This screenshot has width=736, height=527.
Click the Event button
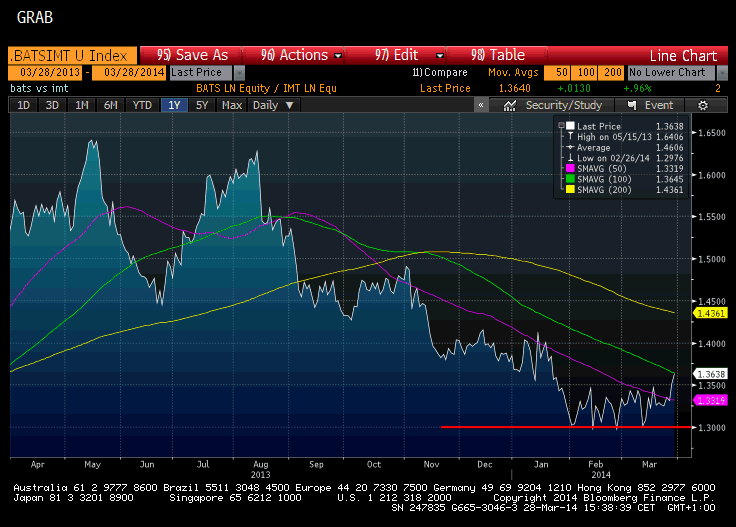[x=650, y=105]
